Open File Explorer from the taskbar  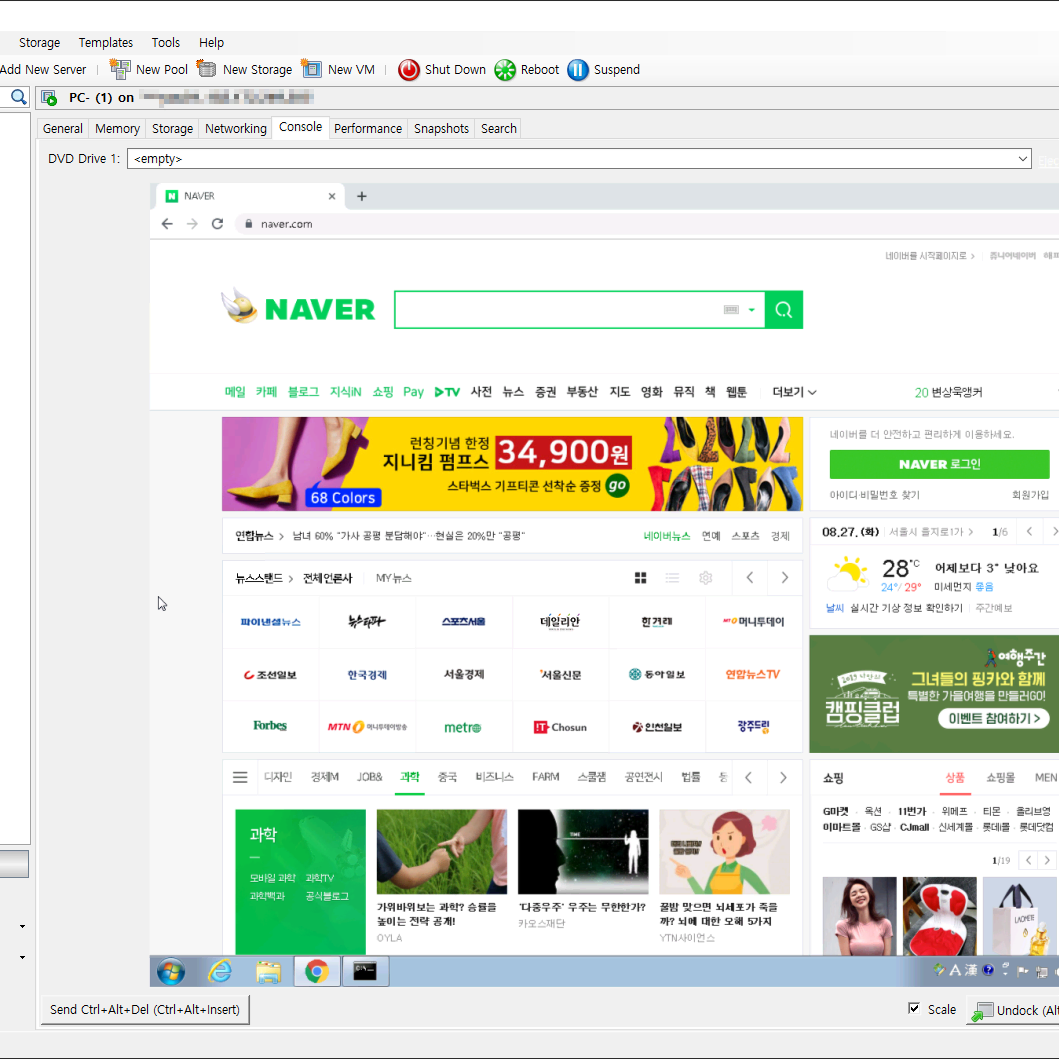point(268,972)
